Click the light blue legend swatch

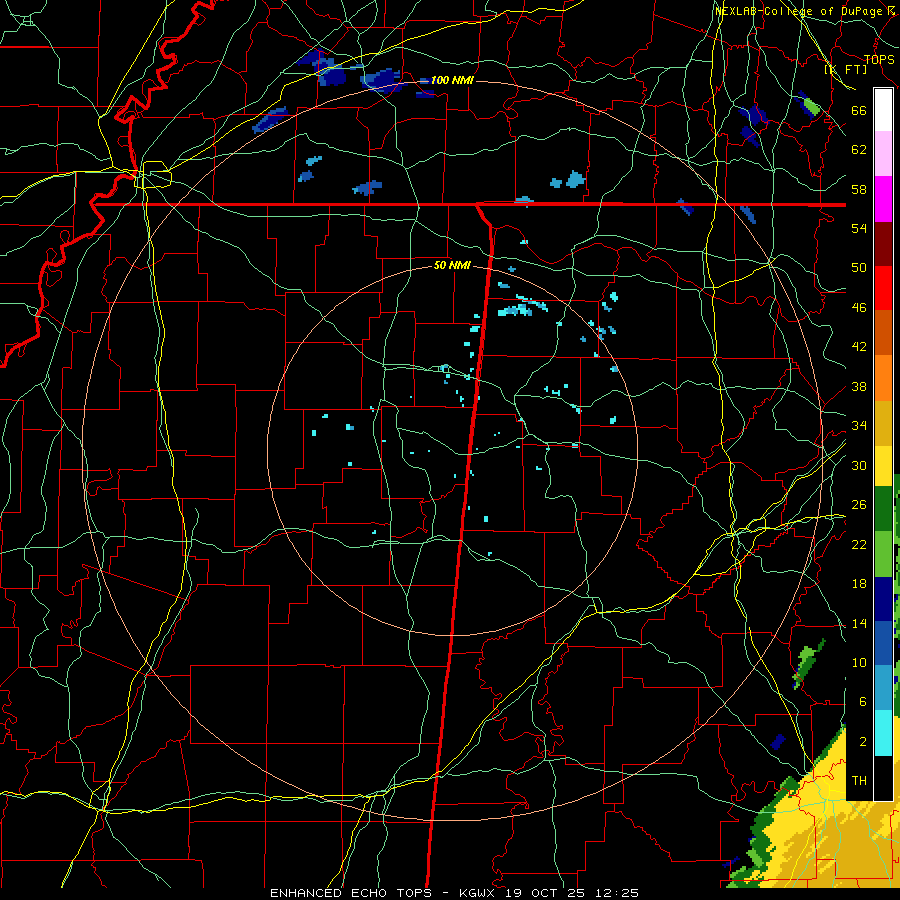coord(883,687)
